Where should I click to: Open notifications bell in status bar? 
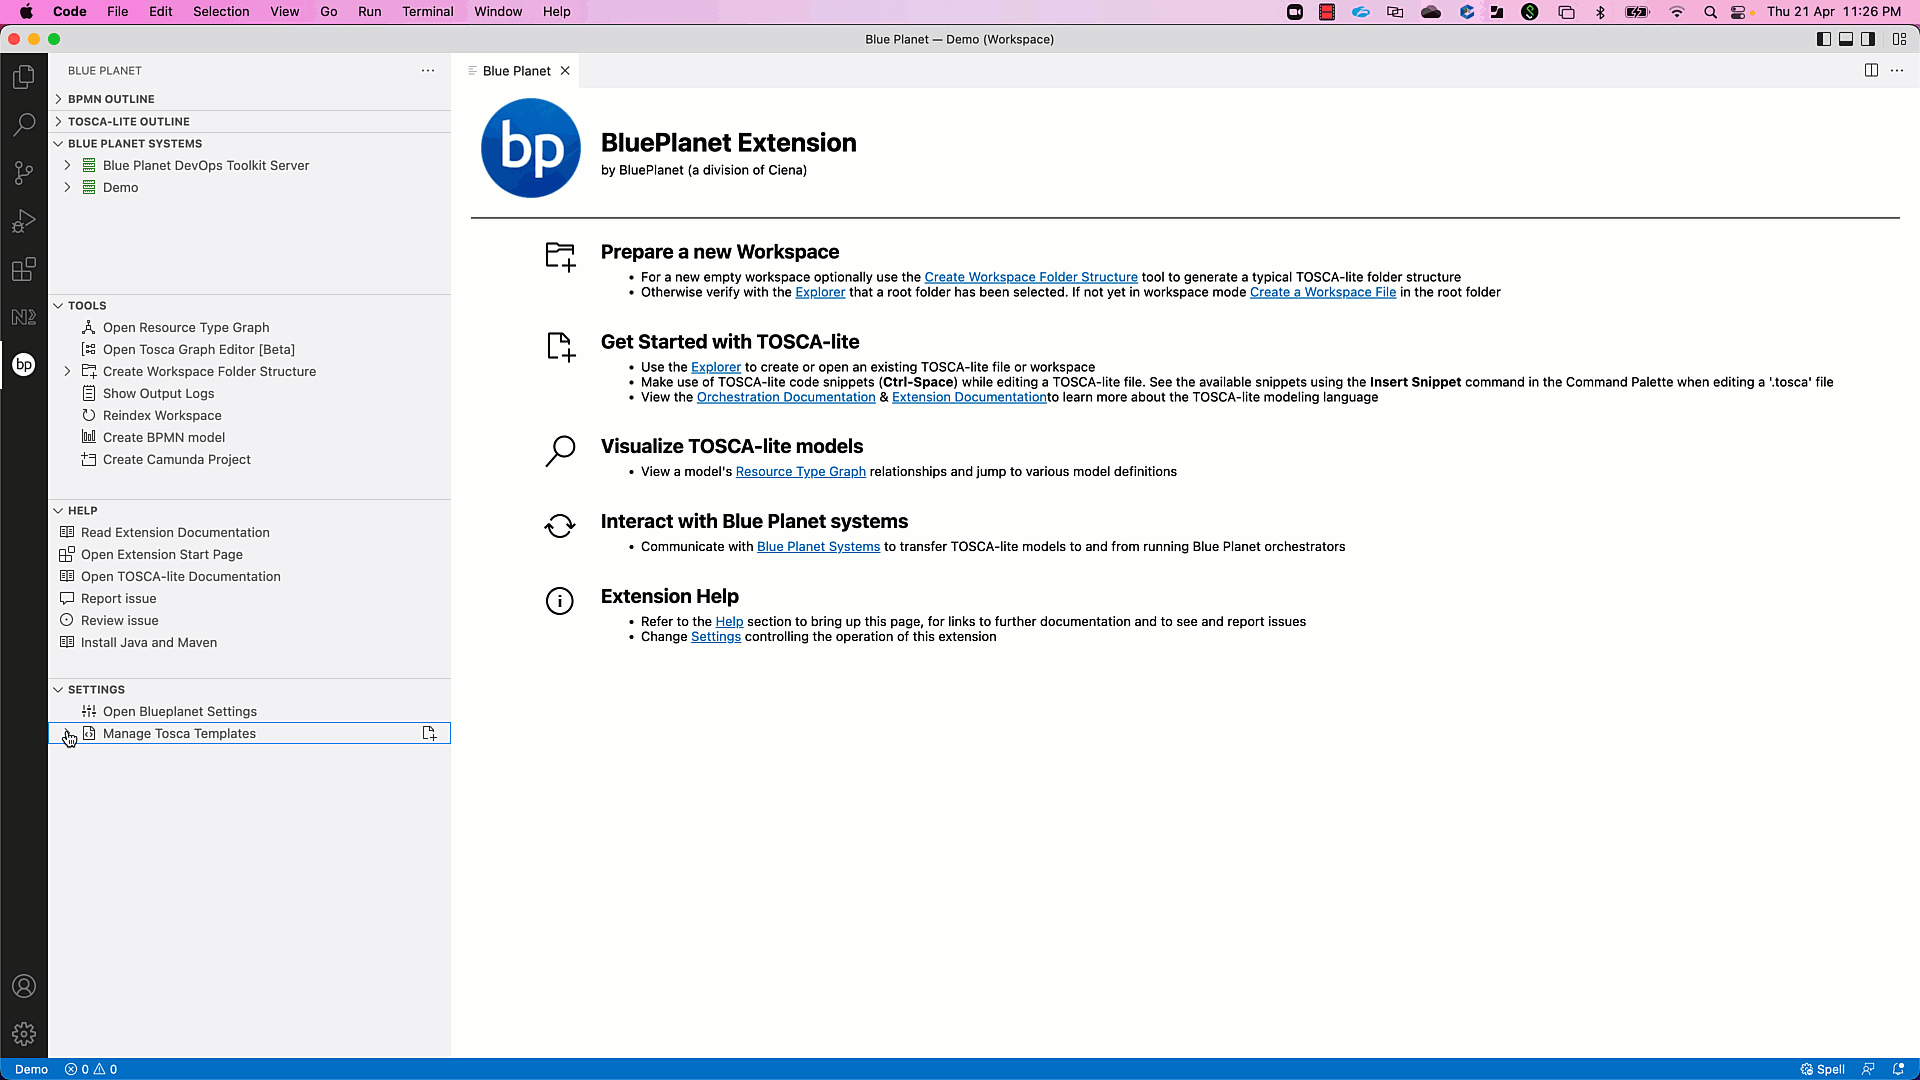click(x=1898, y=1069)
